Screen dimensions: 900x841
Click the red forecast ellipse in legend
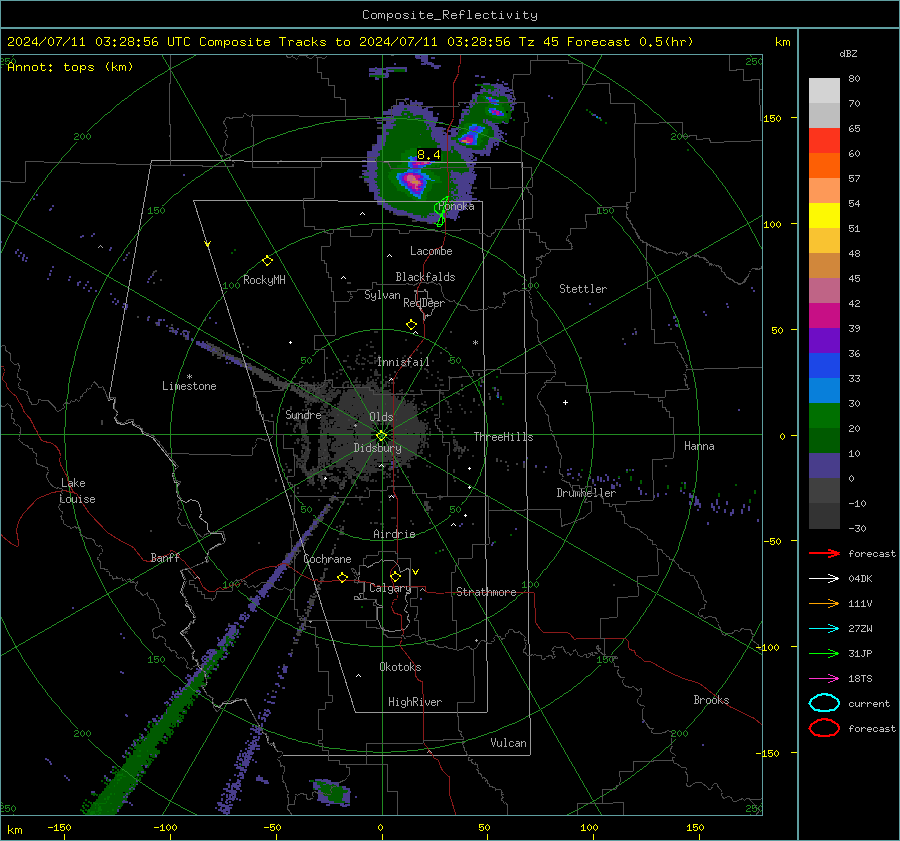[x=824, y=728]
